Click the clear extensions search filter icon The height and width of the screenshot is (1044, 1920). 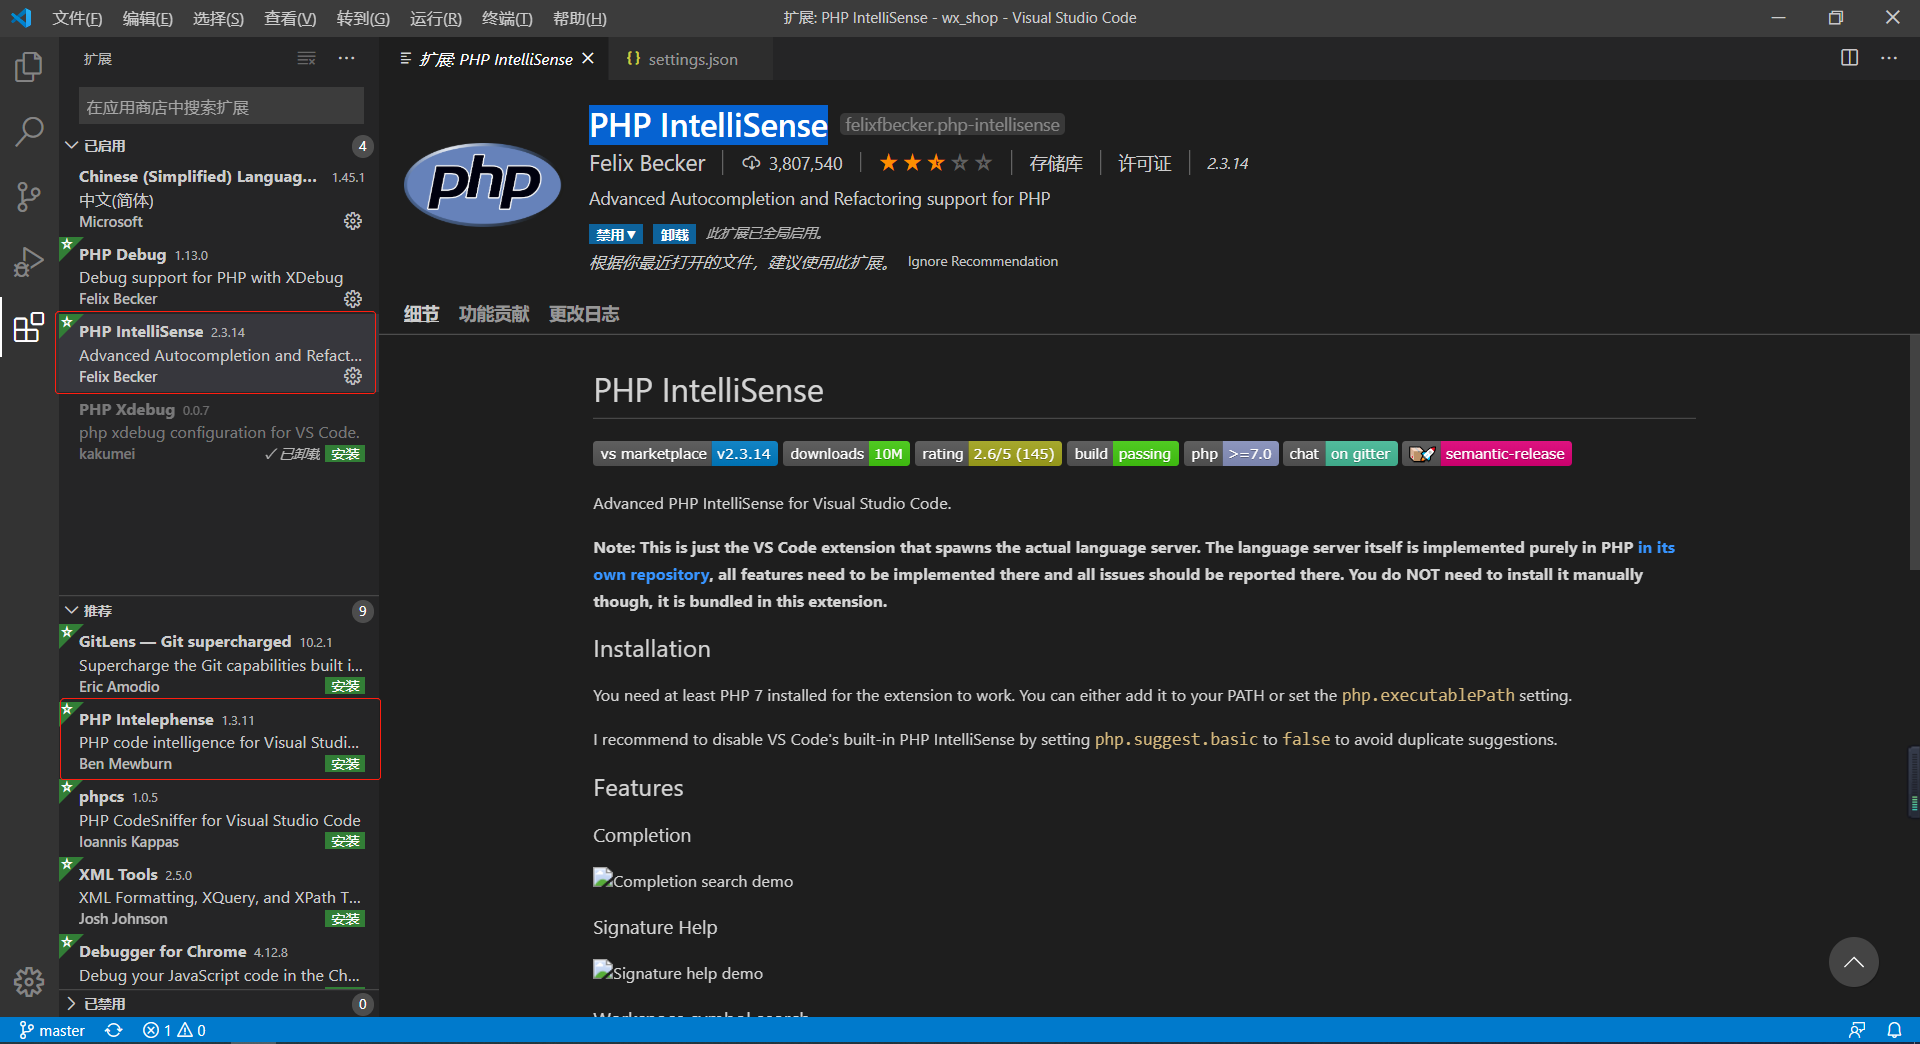point(306,59)
